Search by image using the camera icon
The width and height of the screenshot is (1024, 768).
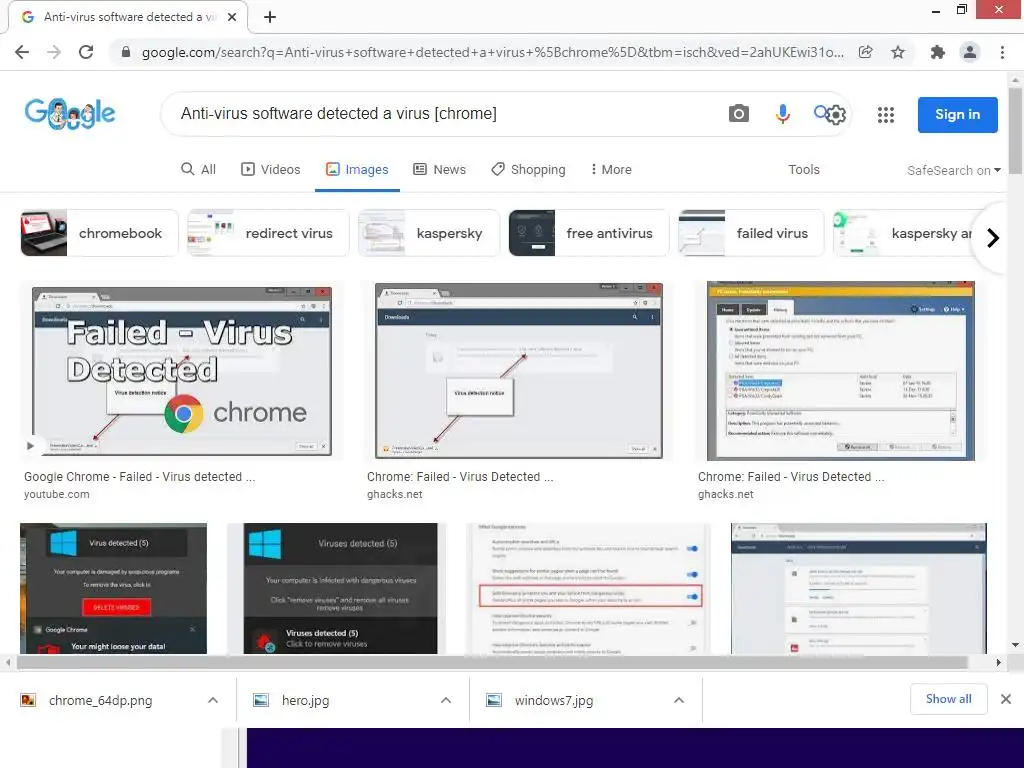pos(739,114)
